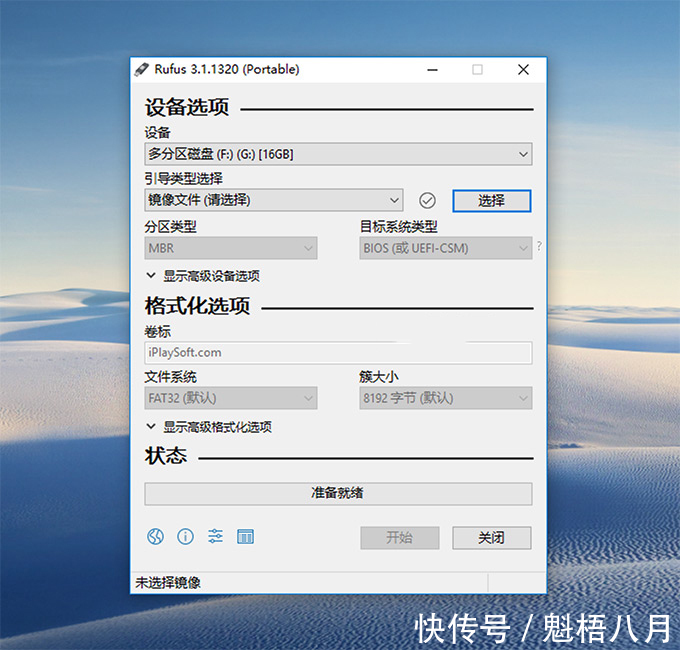
Task: Click the Rufus USB title bar icon
Action: point(141,69)
